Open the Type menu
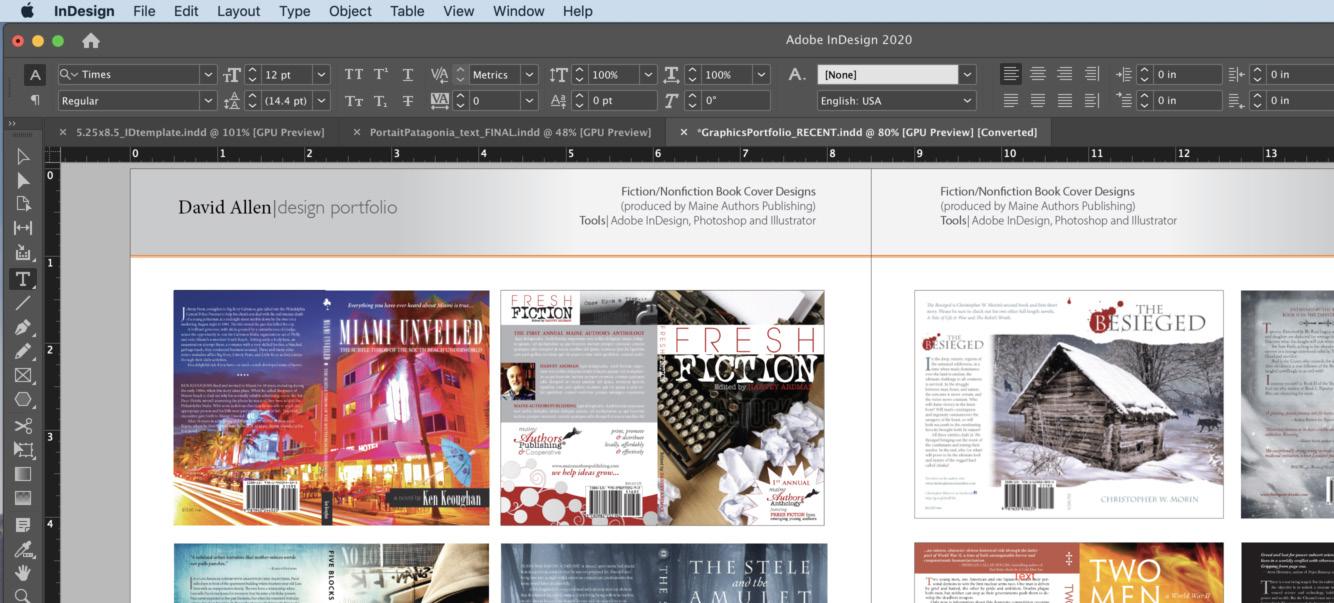Screen dimensions: 1334x603 click(x=294, y=11)
